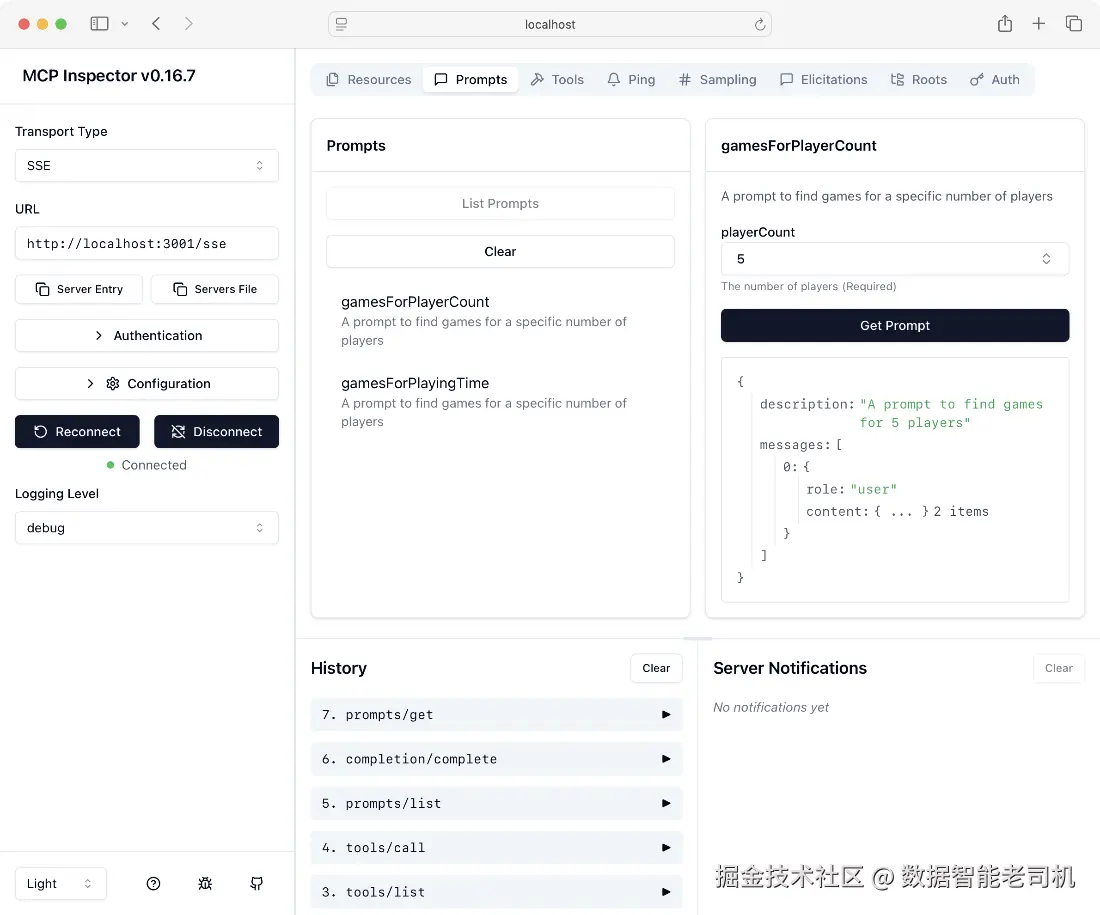1100x915 pixels.
Task: Go forward with the browser forward arrow
Action: (x=188, y=24)
